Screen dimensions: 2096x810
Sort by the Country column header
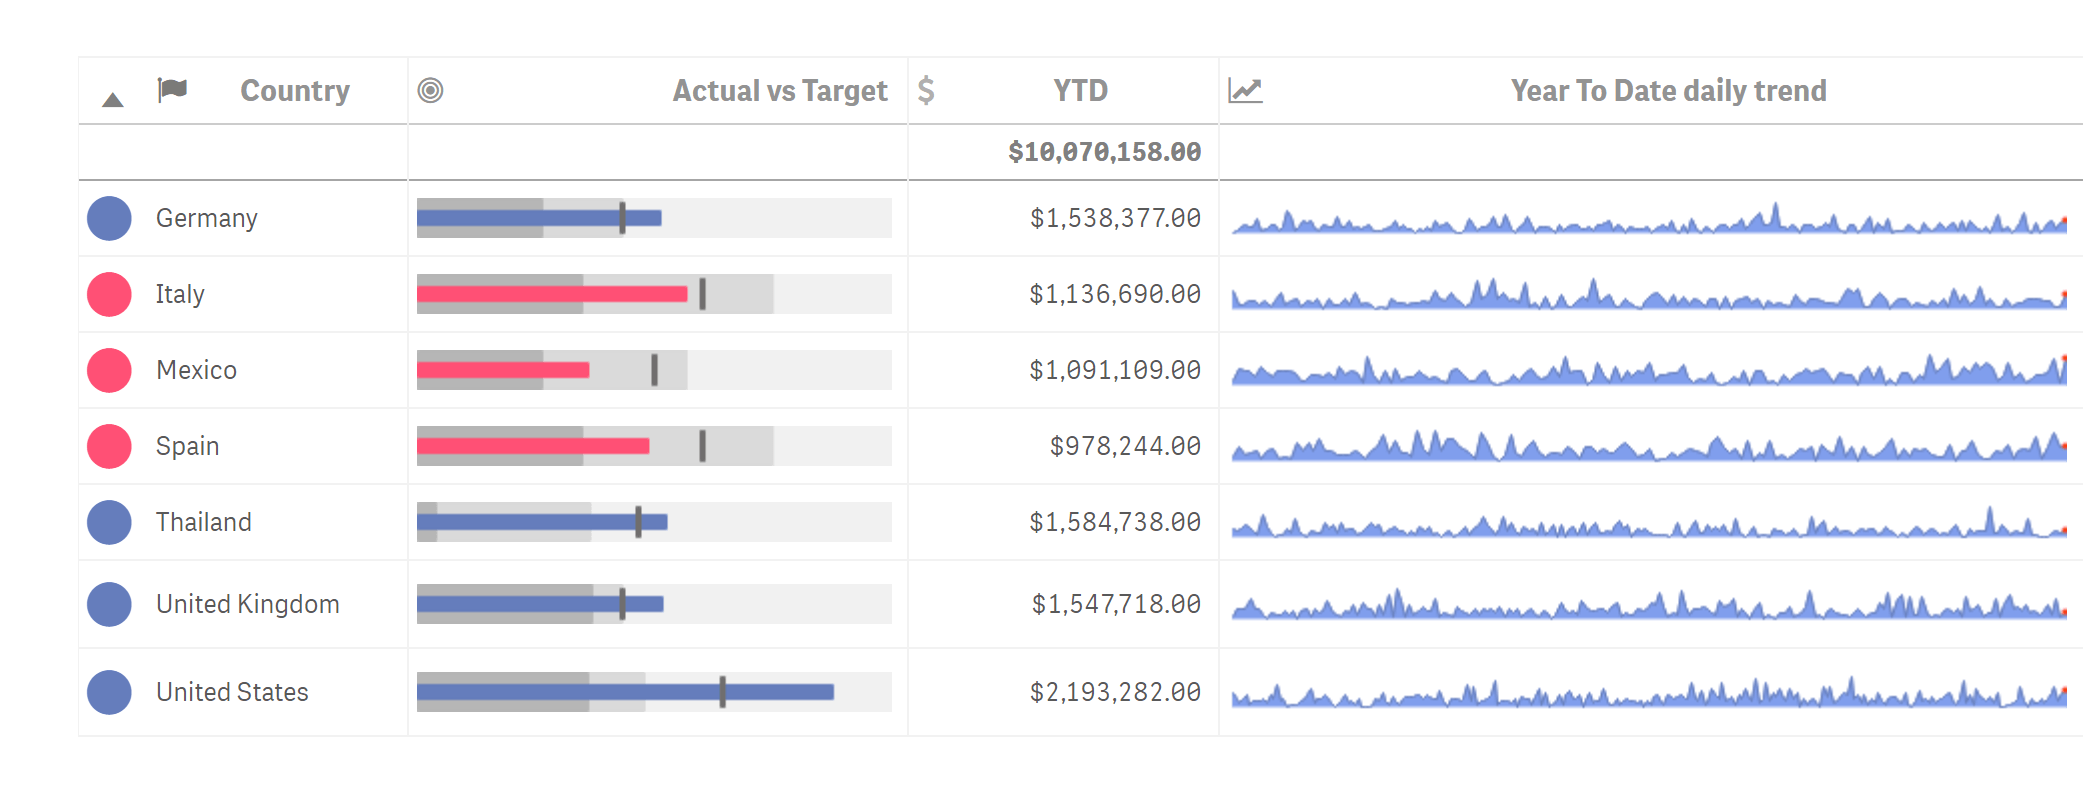point(295,91)
